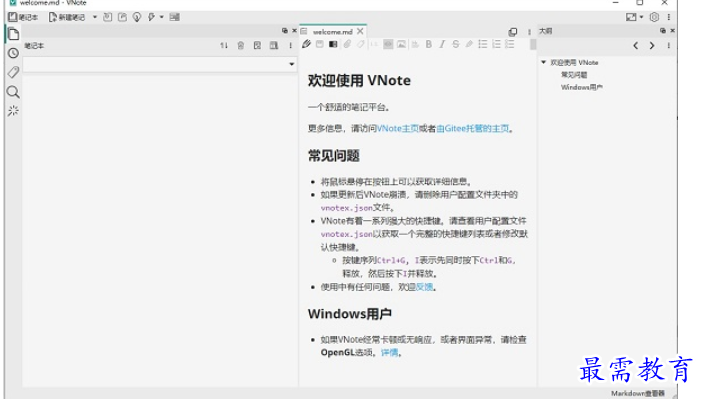701x401 pixels.
Task: Click the heading type icon in editor toolbar
Action: (x=415, y=44)
